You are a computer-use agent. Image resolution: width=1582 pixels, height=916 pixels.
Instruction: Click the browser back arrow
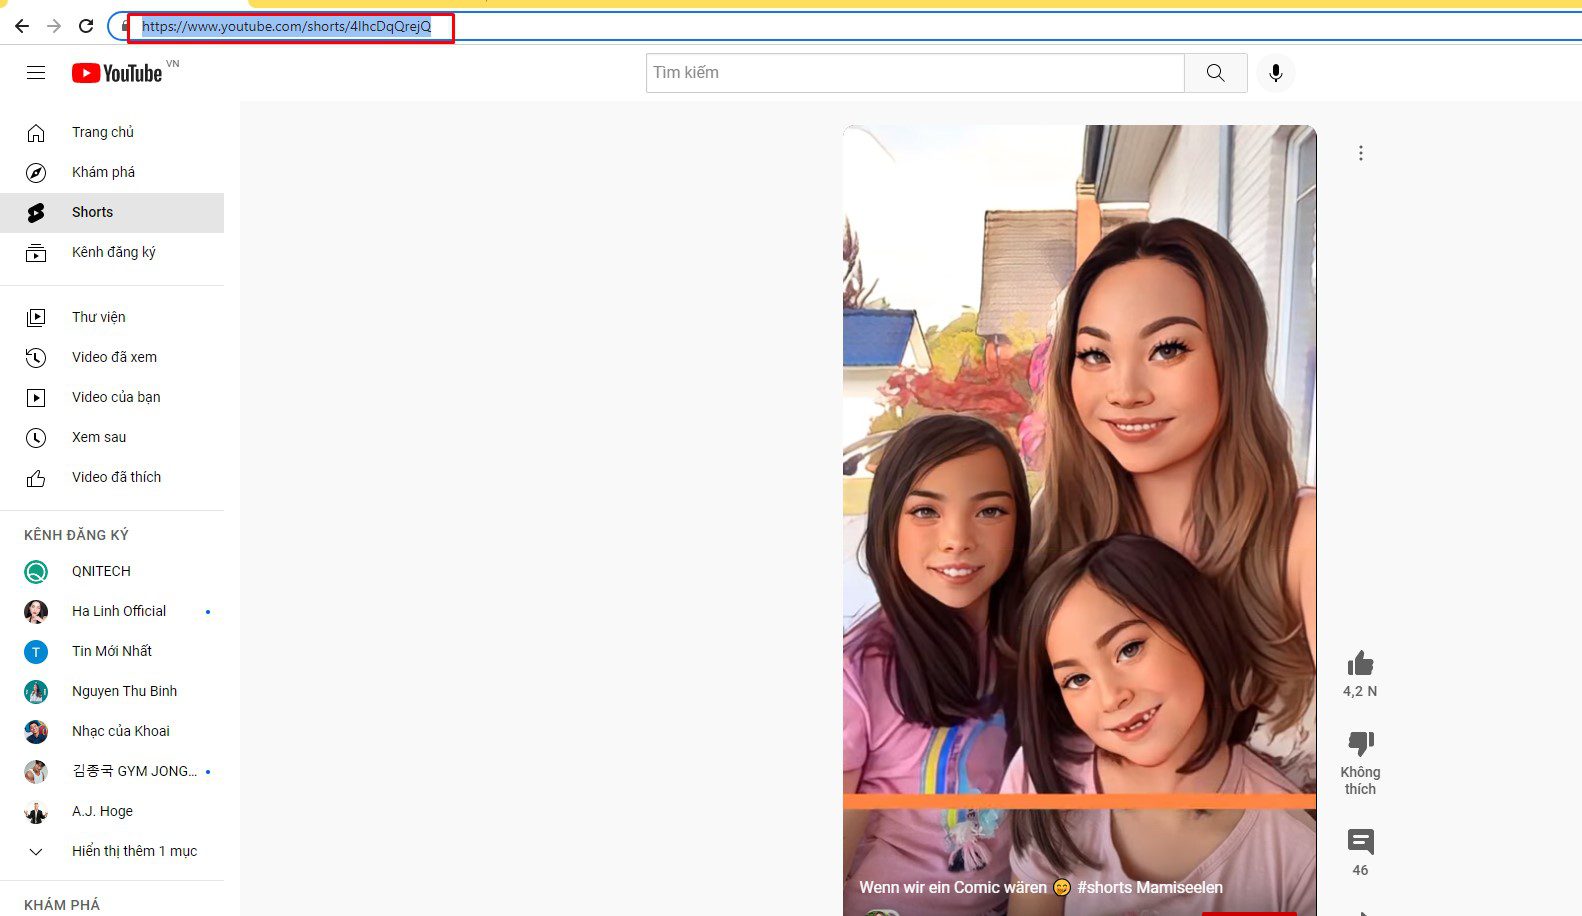click(22, 26)
